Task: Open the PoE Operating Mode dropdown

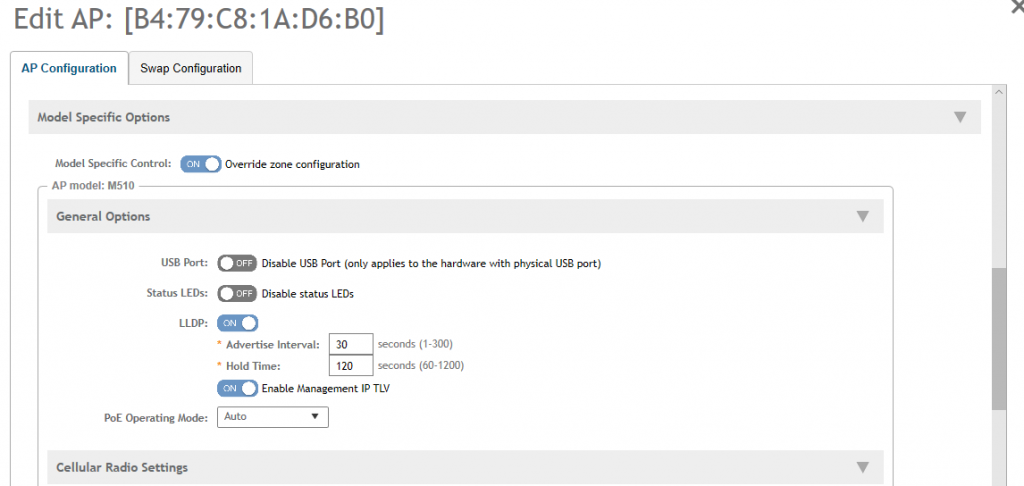Action: (x=272, y=416)
